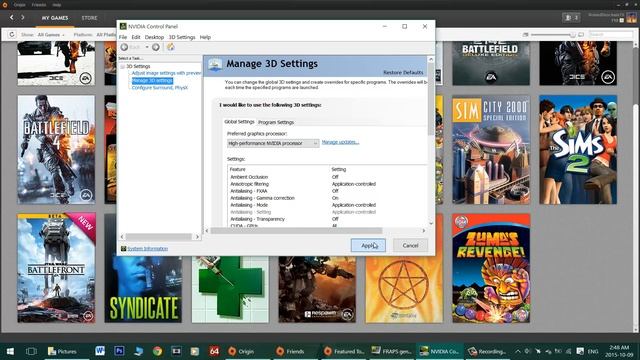Open NVIDIA Control Panel Help menu
This screenshot has height=360, width=640.
(205, 37)
